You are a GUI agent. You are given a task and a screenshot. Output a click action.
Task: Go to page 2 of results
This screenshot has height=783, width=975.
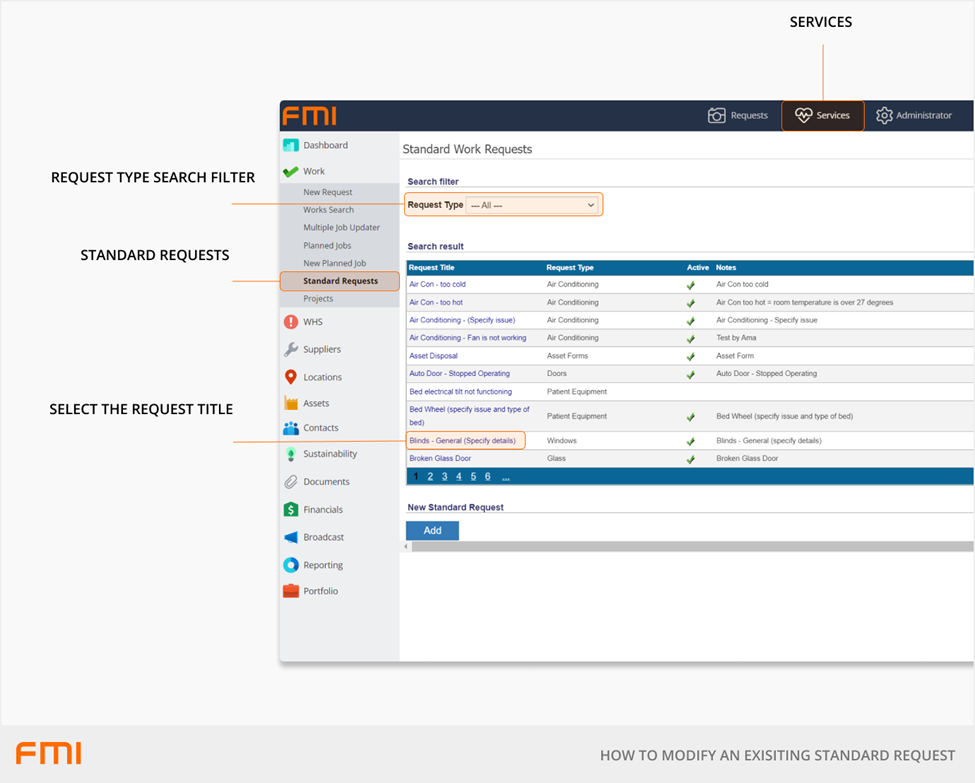coord(430,477)
